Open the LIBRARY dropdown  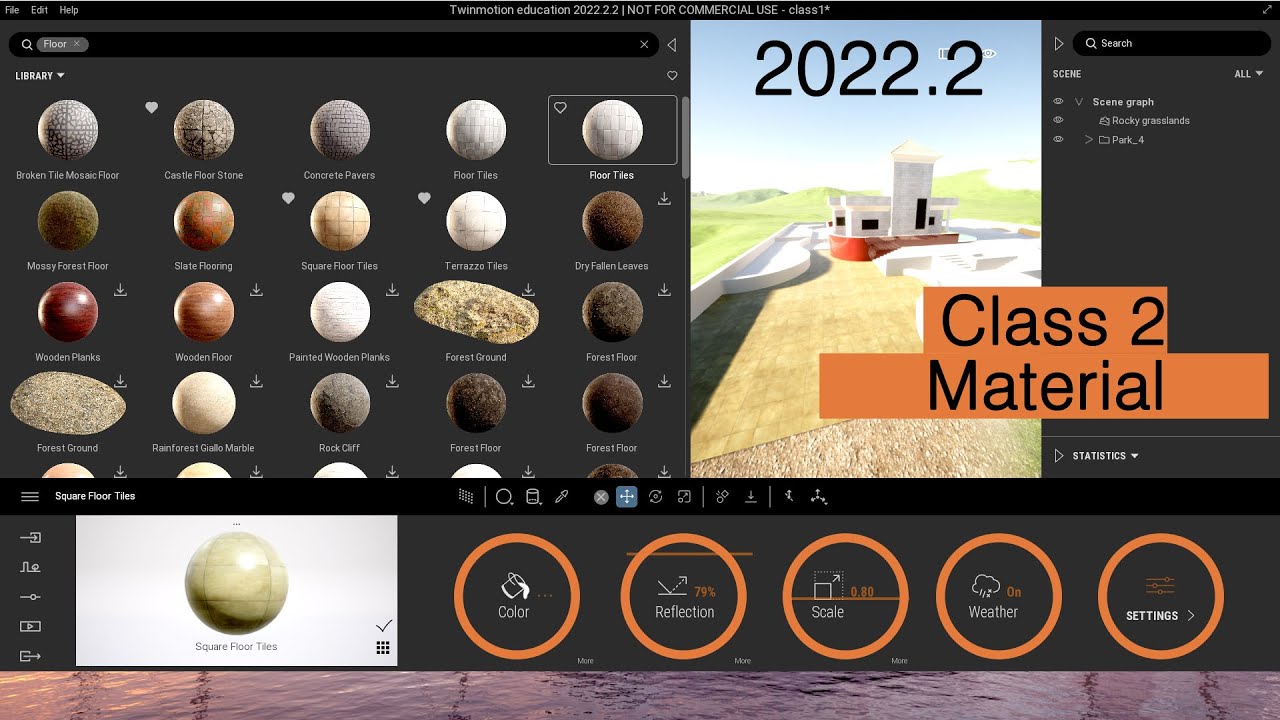coord(40,76)
